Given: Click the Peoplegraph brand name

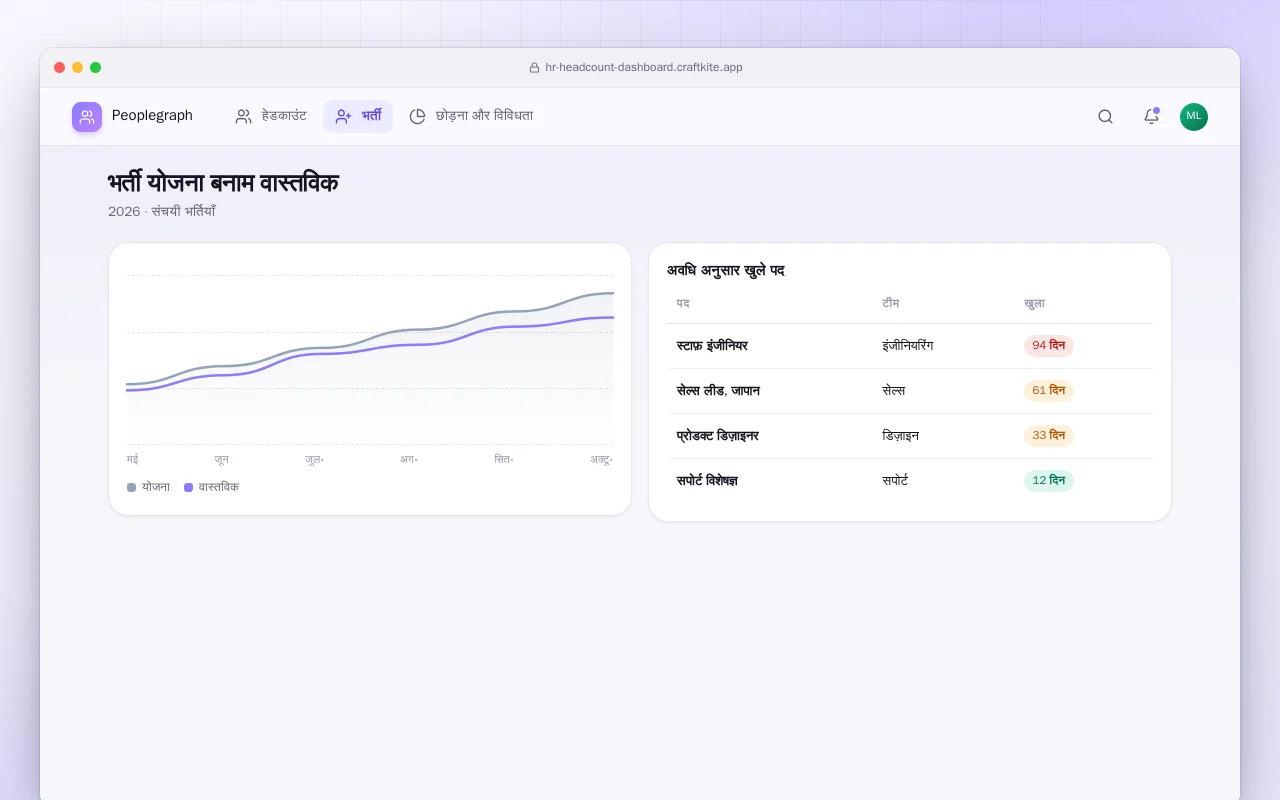Looking at the screenshot, I should pos(152,116).
